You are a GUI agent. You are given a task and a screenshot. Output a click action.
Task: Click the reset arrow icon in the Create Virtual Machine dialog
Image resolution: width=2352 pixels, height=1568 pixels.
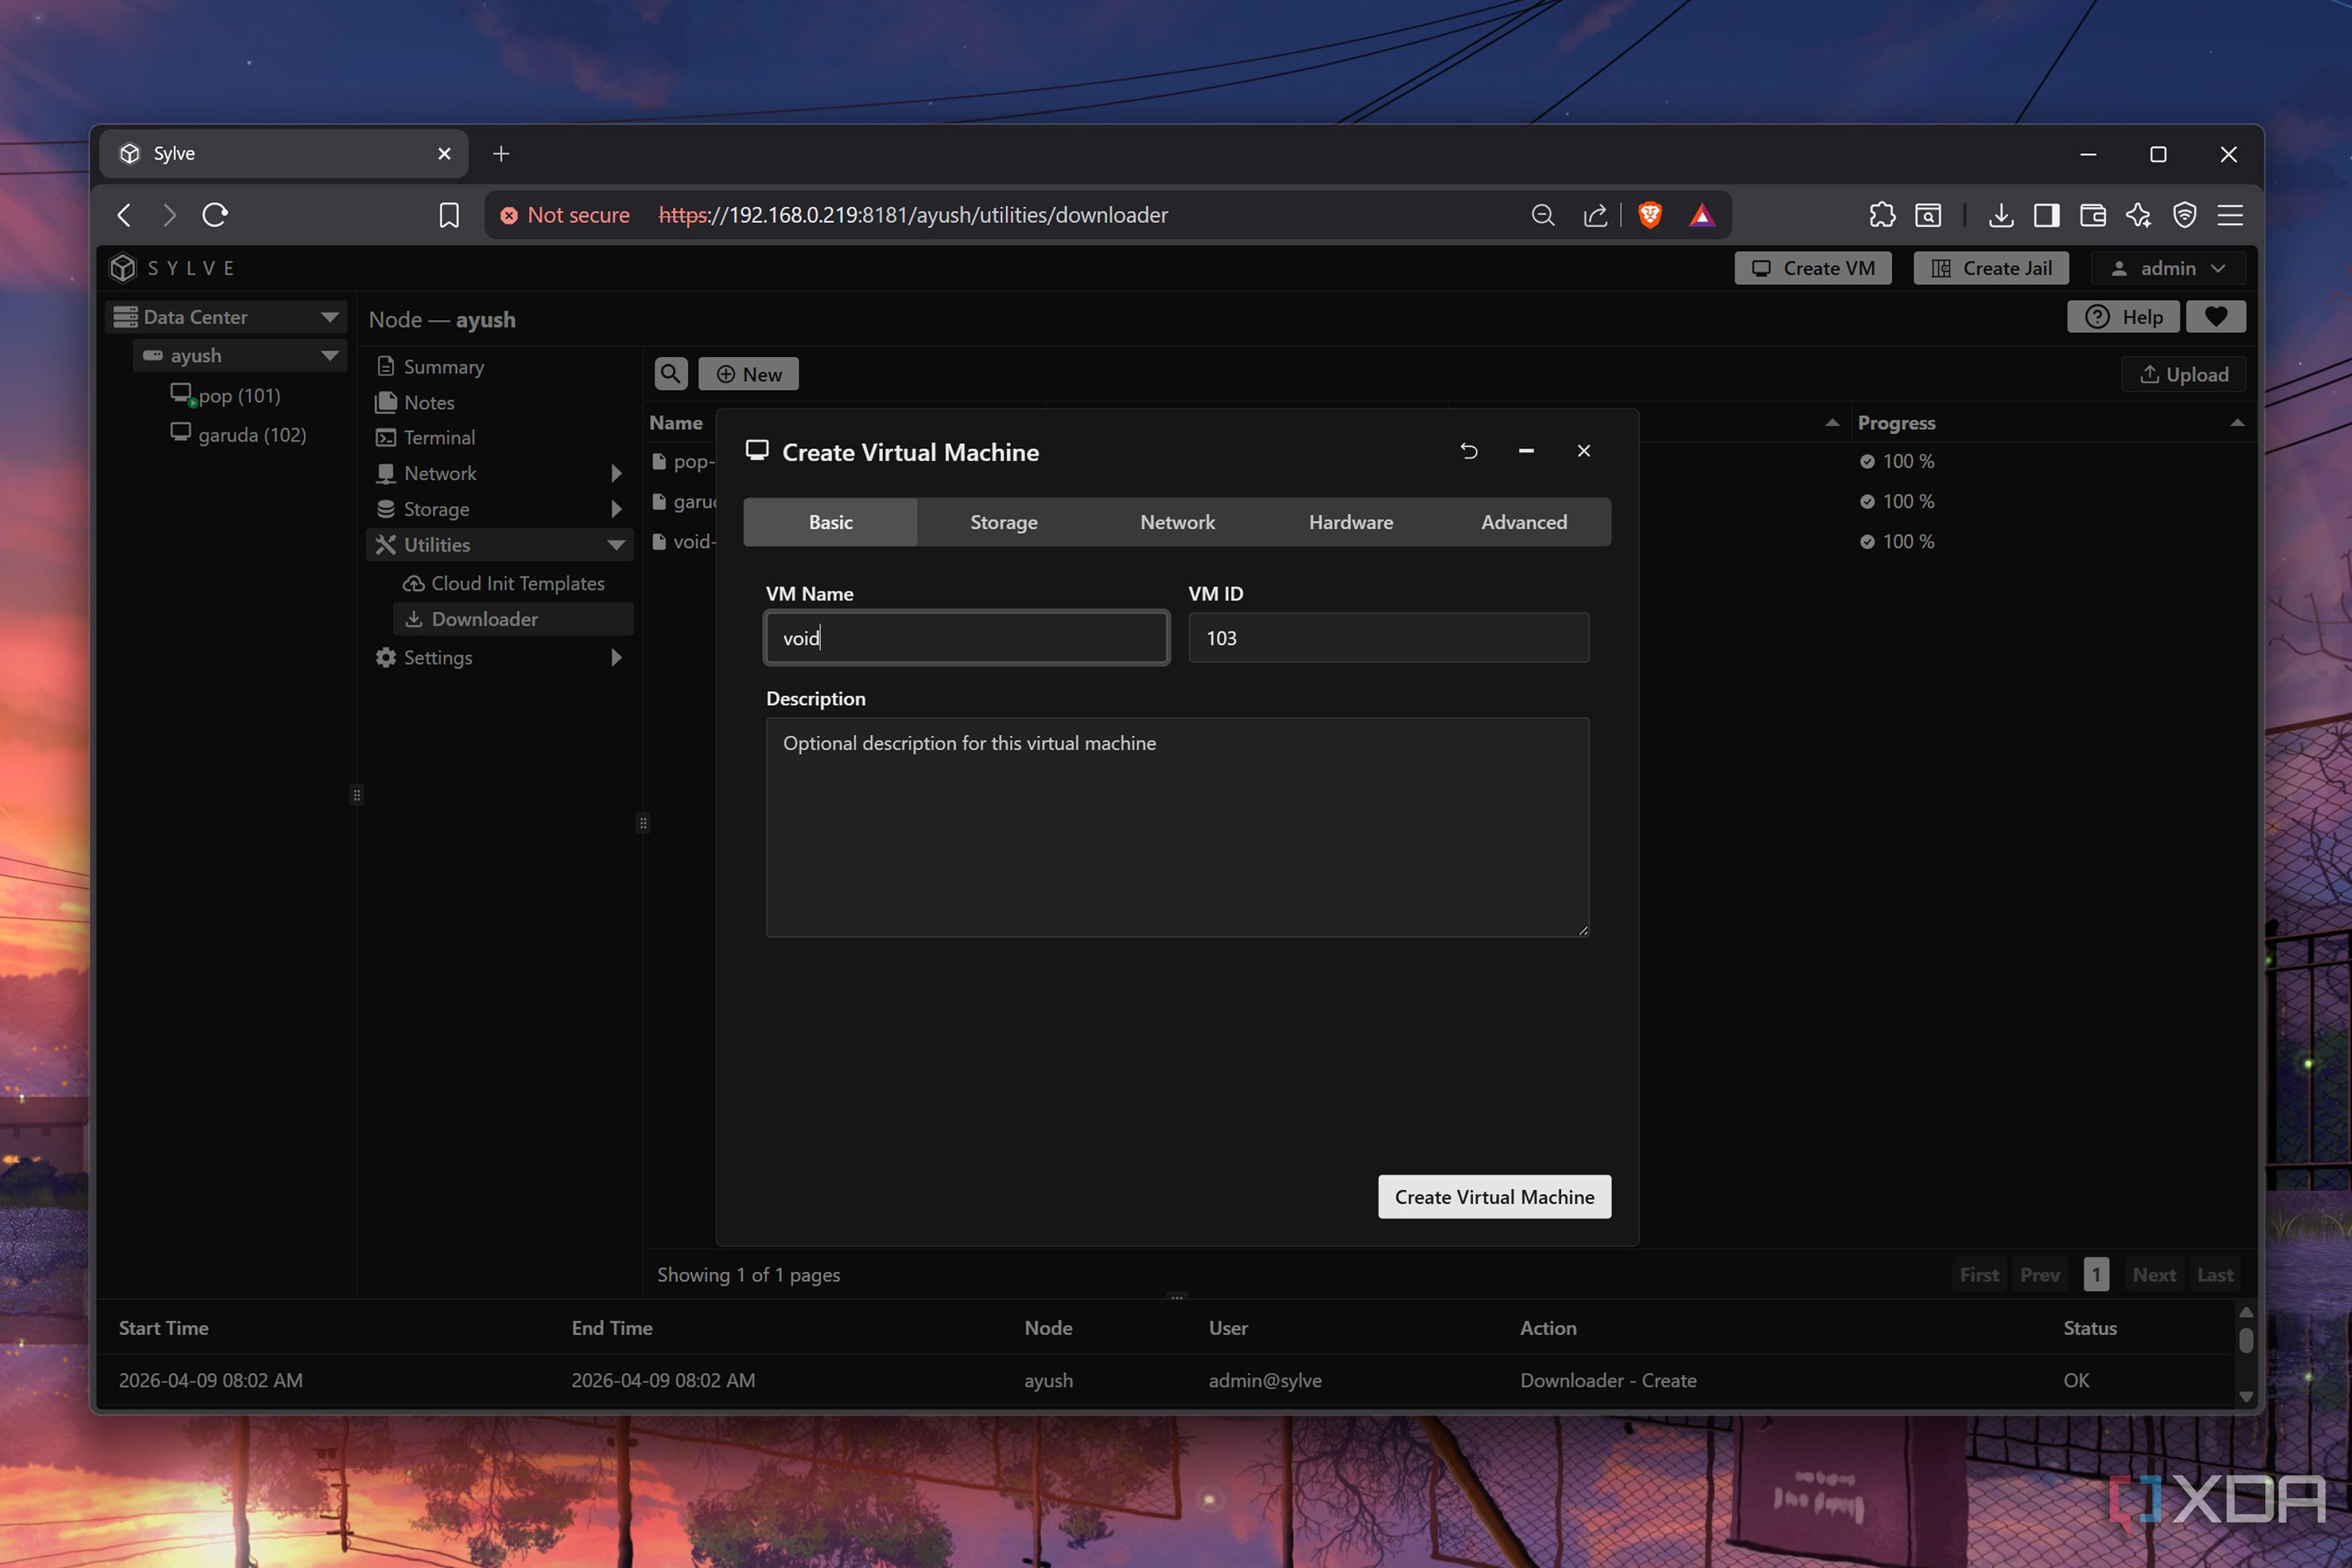click(x=1468, y=451)
